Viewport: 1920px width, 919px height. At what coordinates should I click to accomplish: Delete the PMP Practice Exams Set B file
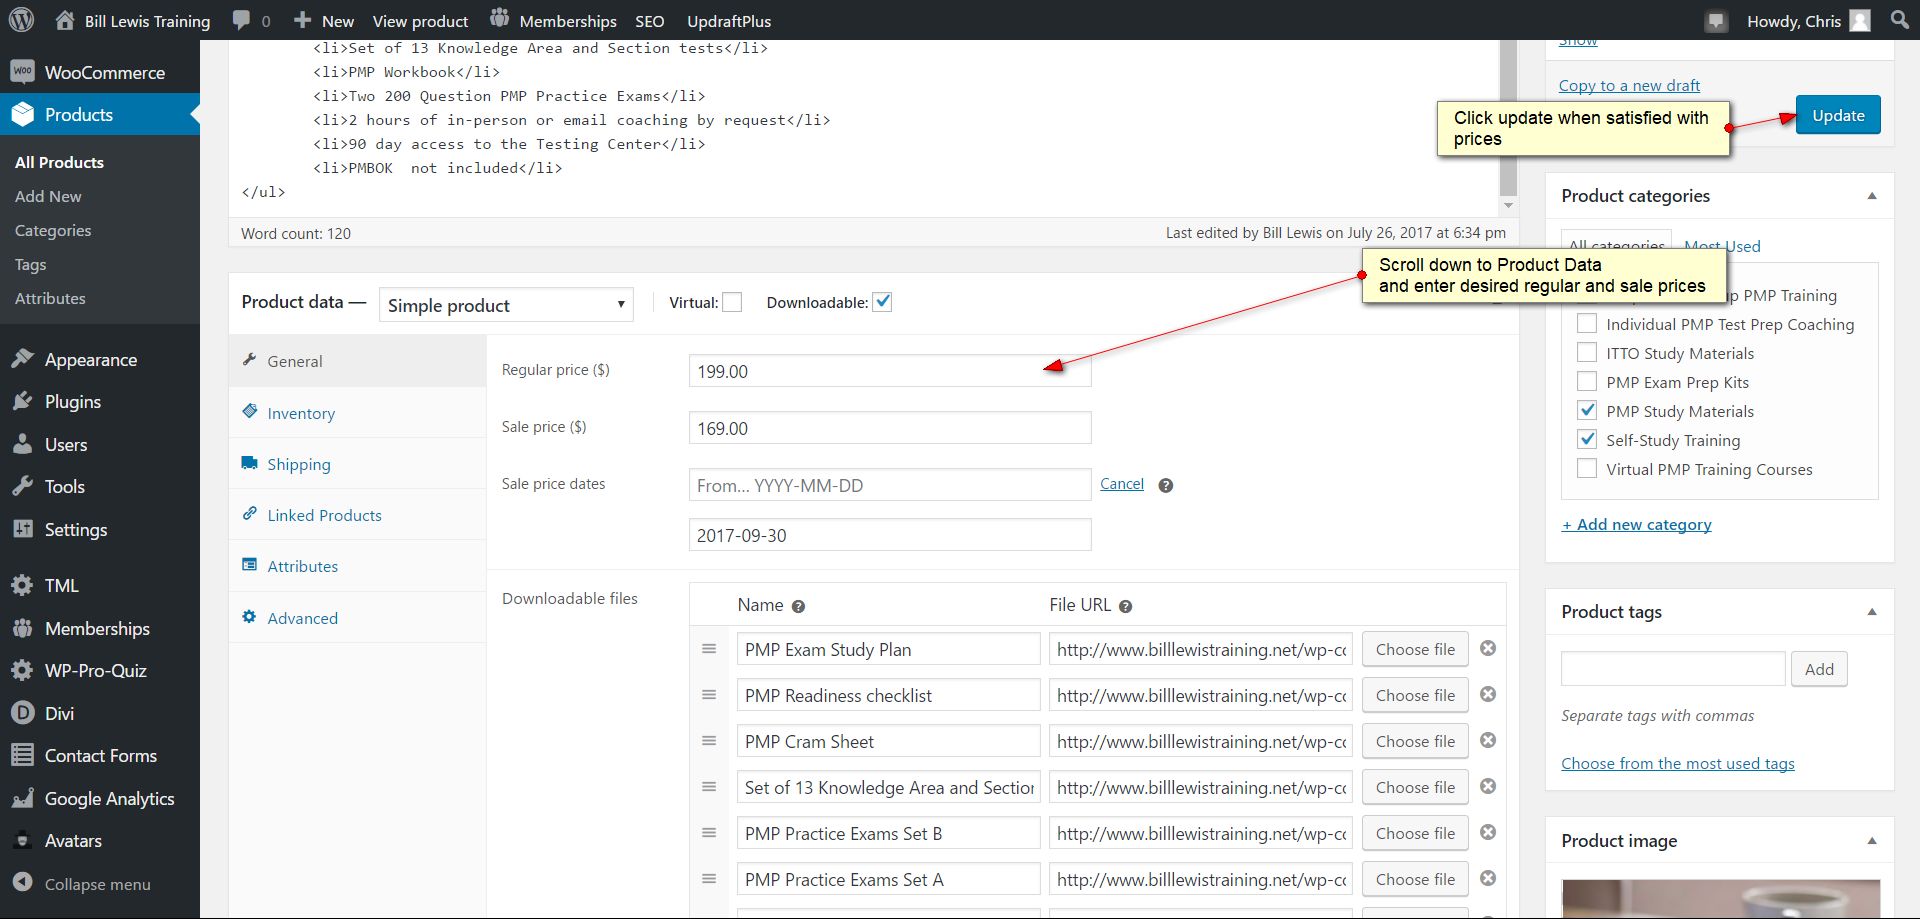click(x=1488, y=833)
